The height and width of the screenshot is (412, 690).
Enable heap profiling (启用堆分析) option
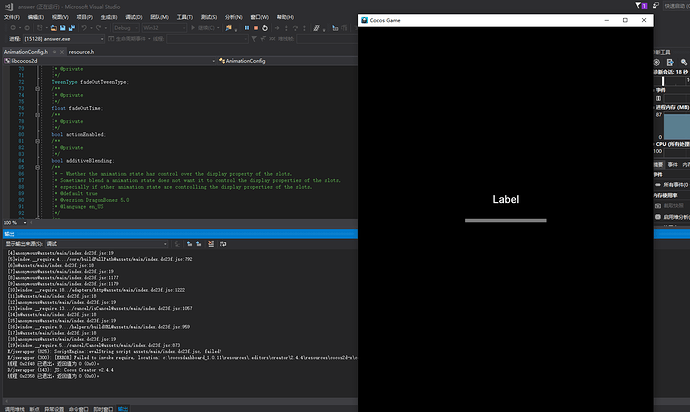[672, 217]
